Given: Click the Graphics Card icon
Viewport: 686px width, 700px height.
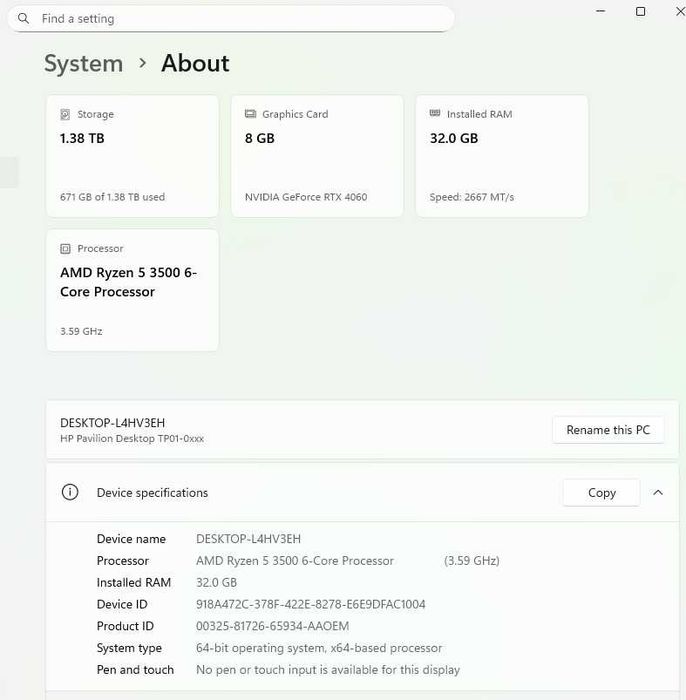Looking at the screenshot, I should pos(250,114).
